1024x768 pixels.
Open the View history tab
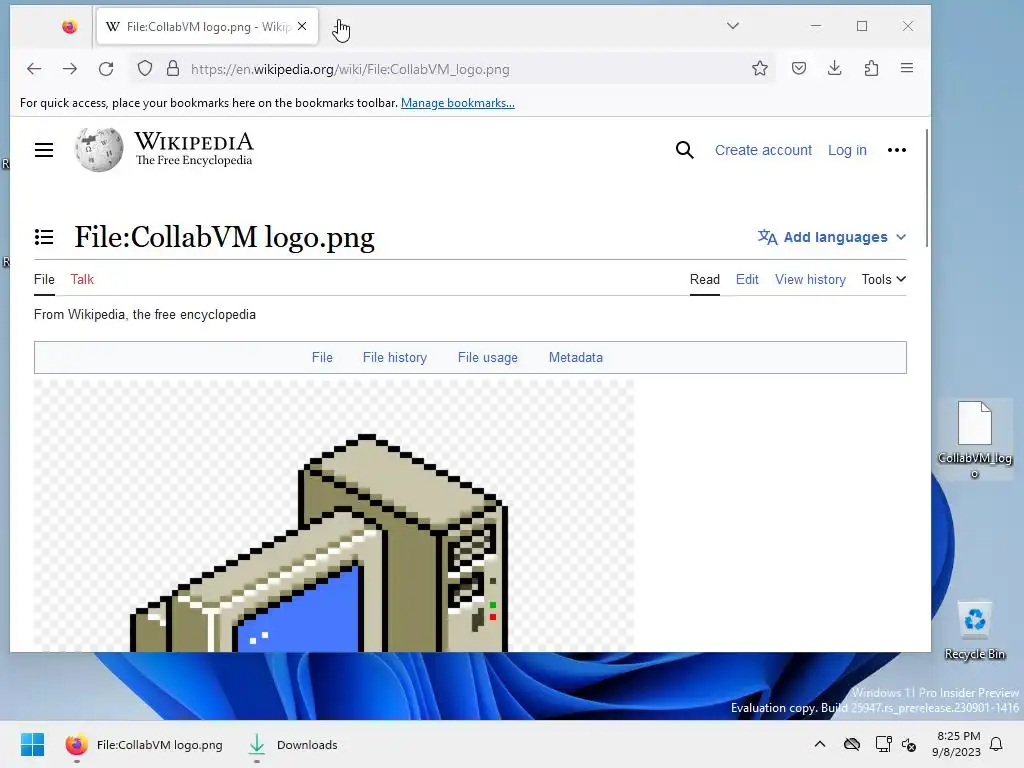point(810,280)
